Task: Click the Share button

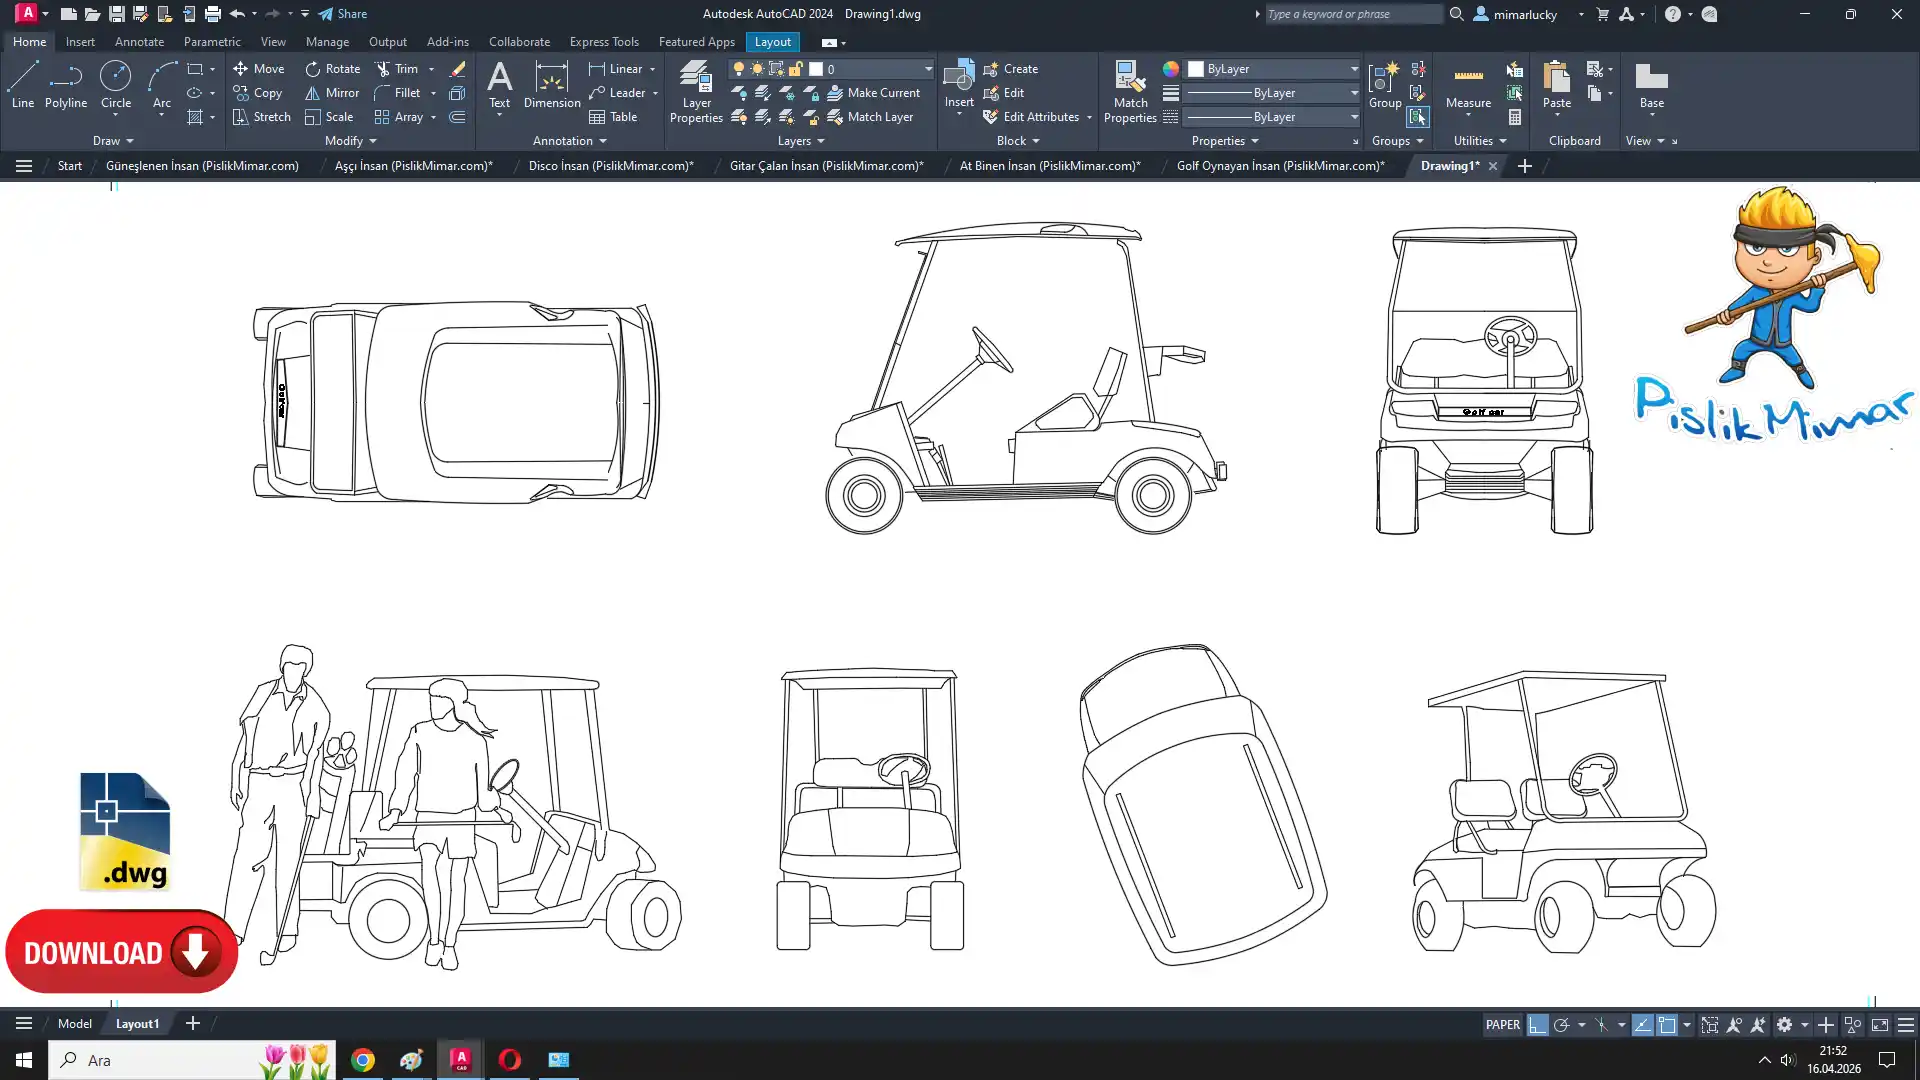Action: (343, 14)
